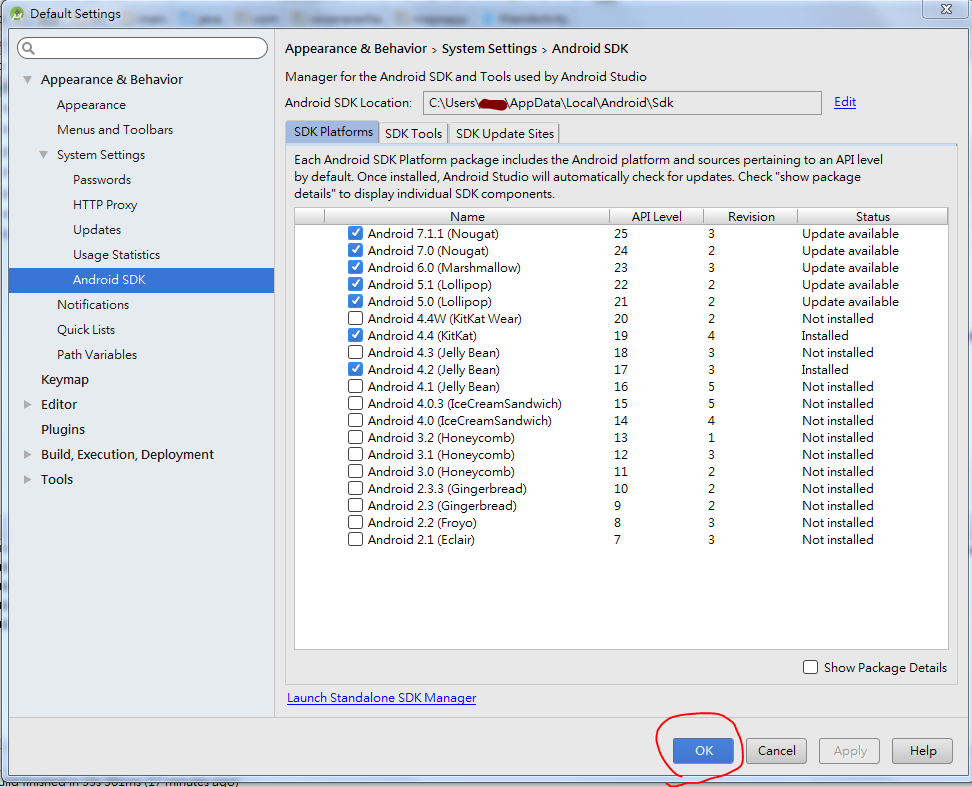
Task: Select Android SDK tree item
Action: pyautogui.click(x=141, y=280)
